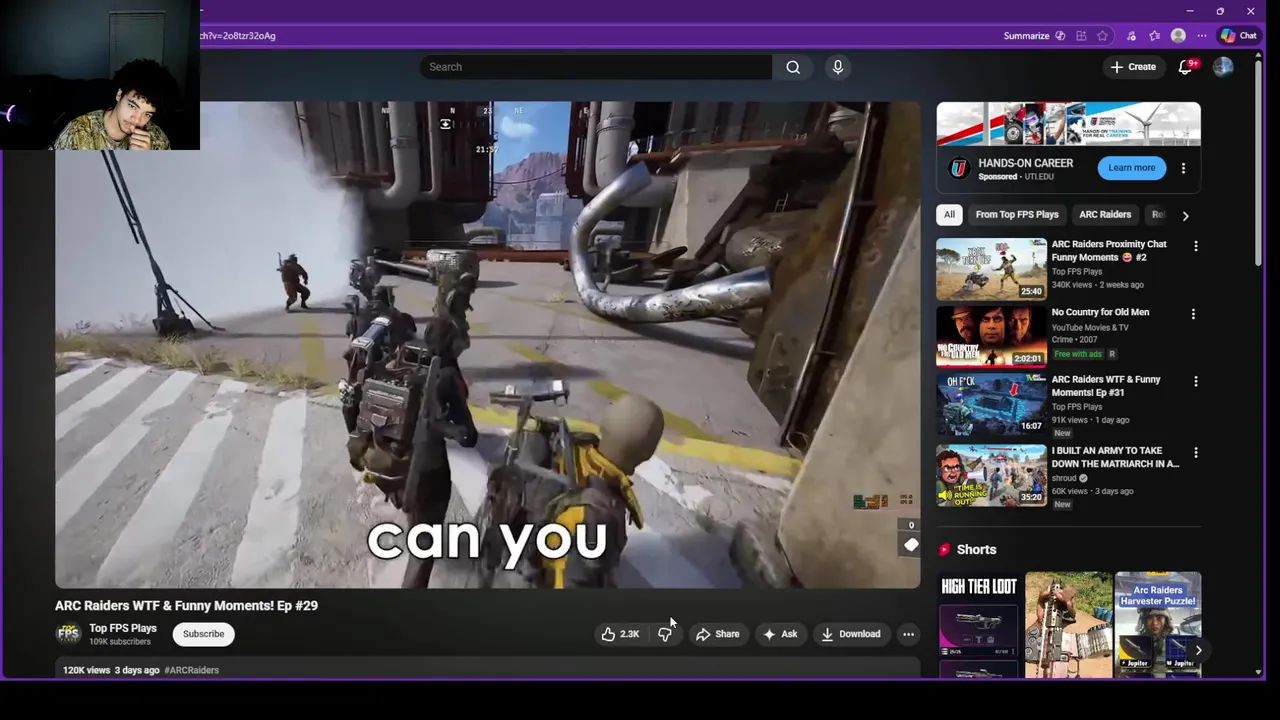Open options for shroud's Matriarch video
Image resolution: width=1280 pixels, height=720 pixels.
point(1196,453)
